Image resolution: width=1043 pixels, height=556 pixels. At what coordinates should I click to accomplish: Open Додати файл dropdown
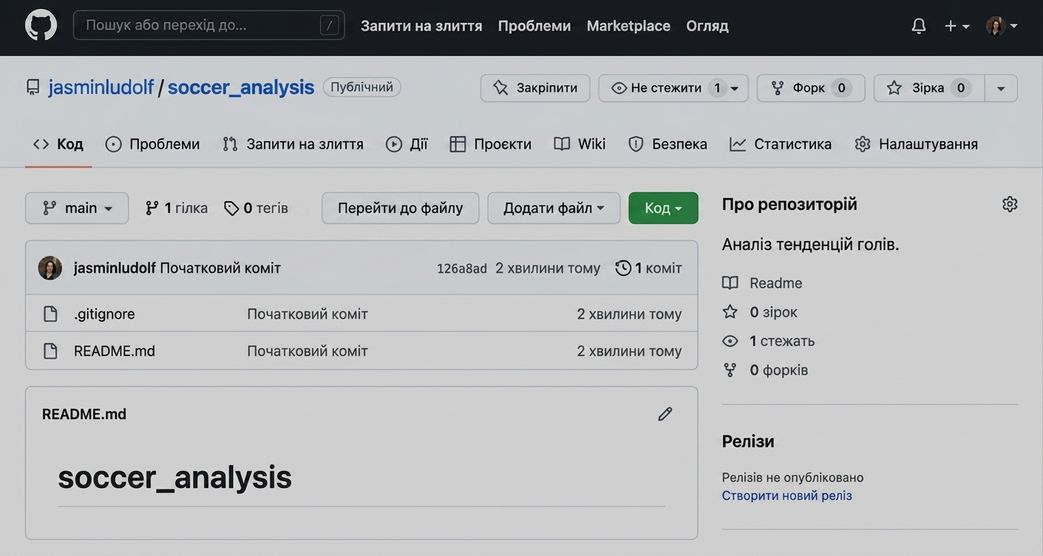point(553,208)
